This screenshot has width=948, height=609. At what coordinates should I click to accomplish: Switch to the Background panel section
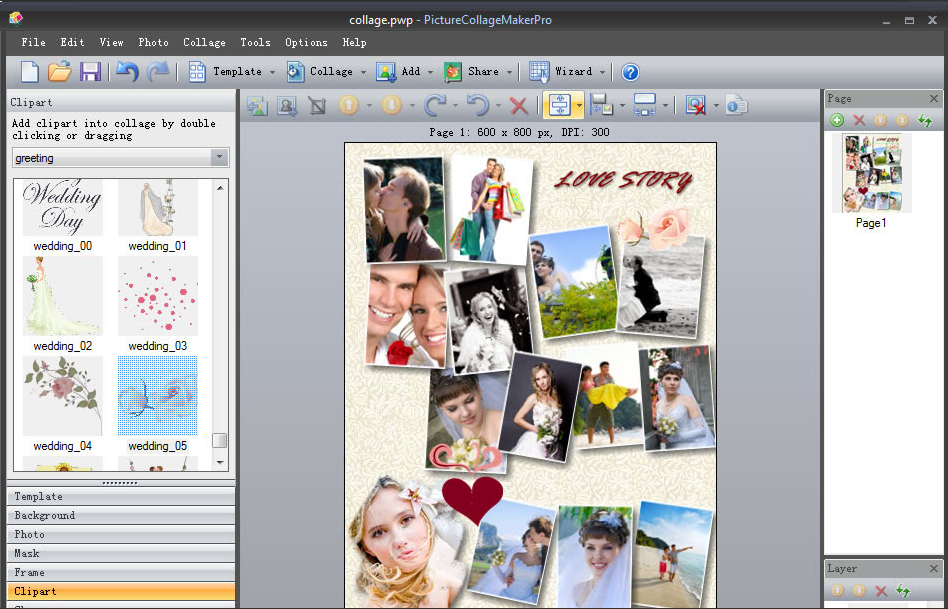[120, 515]
